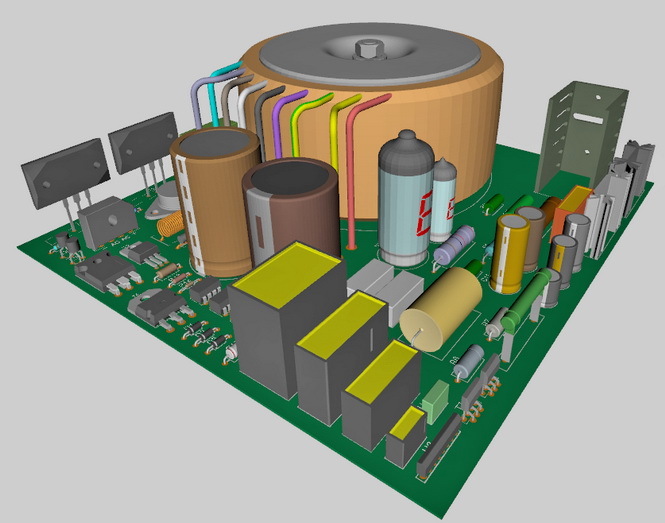Select the smallest yellow-topped gray block

coord(406,436)
